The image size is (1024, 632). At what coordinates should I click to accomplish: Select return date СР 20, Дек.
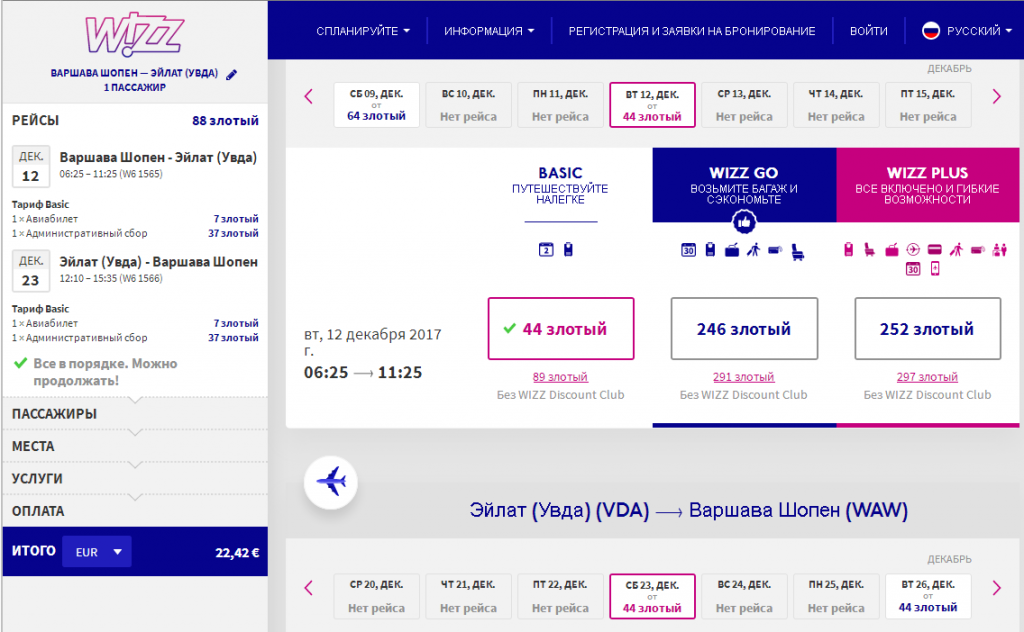[x=376, y=596]
